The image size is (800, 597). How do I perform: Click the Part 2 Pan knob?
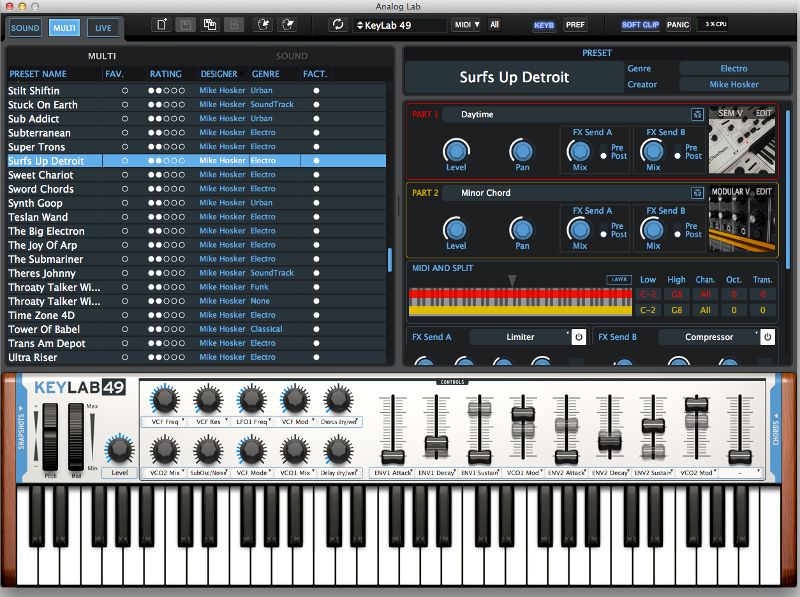pos(521,230)
